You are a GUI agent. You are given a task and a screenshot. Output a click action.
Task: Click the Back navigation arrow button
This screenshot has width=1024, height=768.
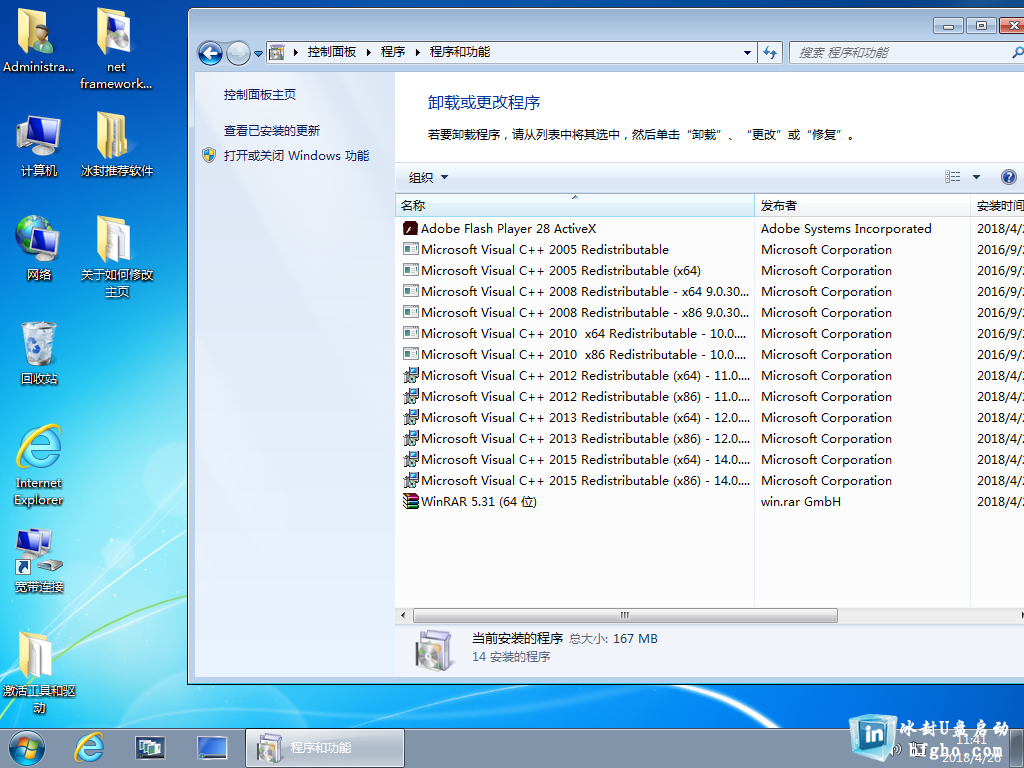(210, 53)
